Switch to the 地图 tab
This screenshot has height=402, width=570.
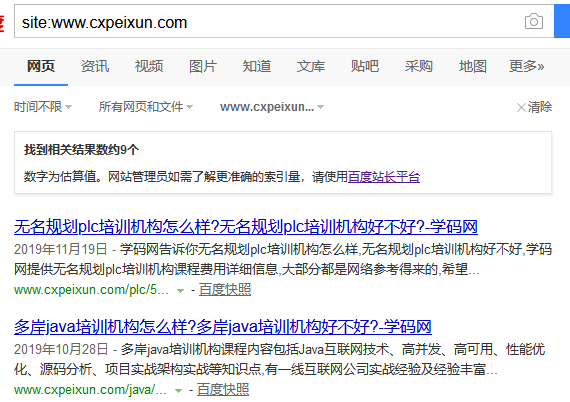473,67
